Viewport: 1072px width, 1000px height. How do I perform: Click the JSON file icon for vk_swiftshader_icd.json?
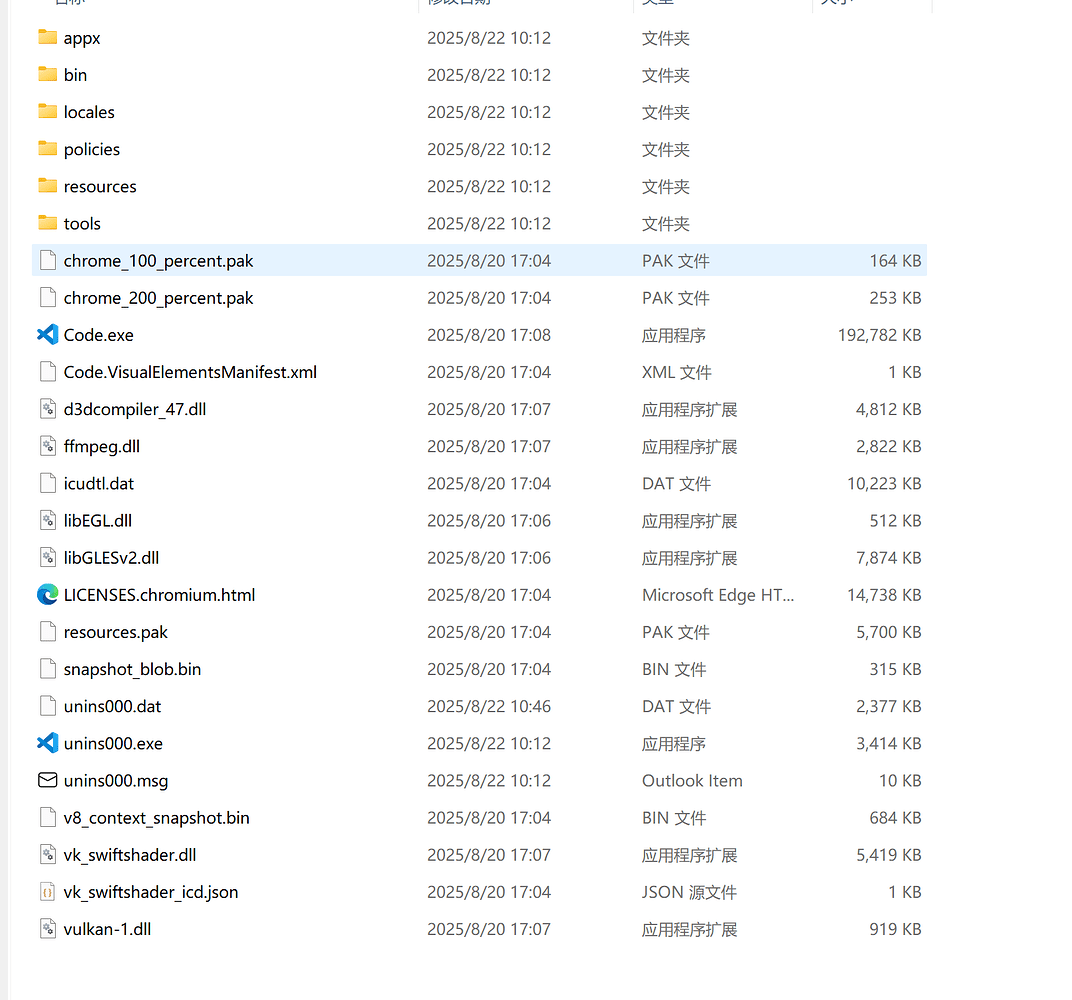(x=47, y=891)
